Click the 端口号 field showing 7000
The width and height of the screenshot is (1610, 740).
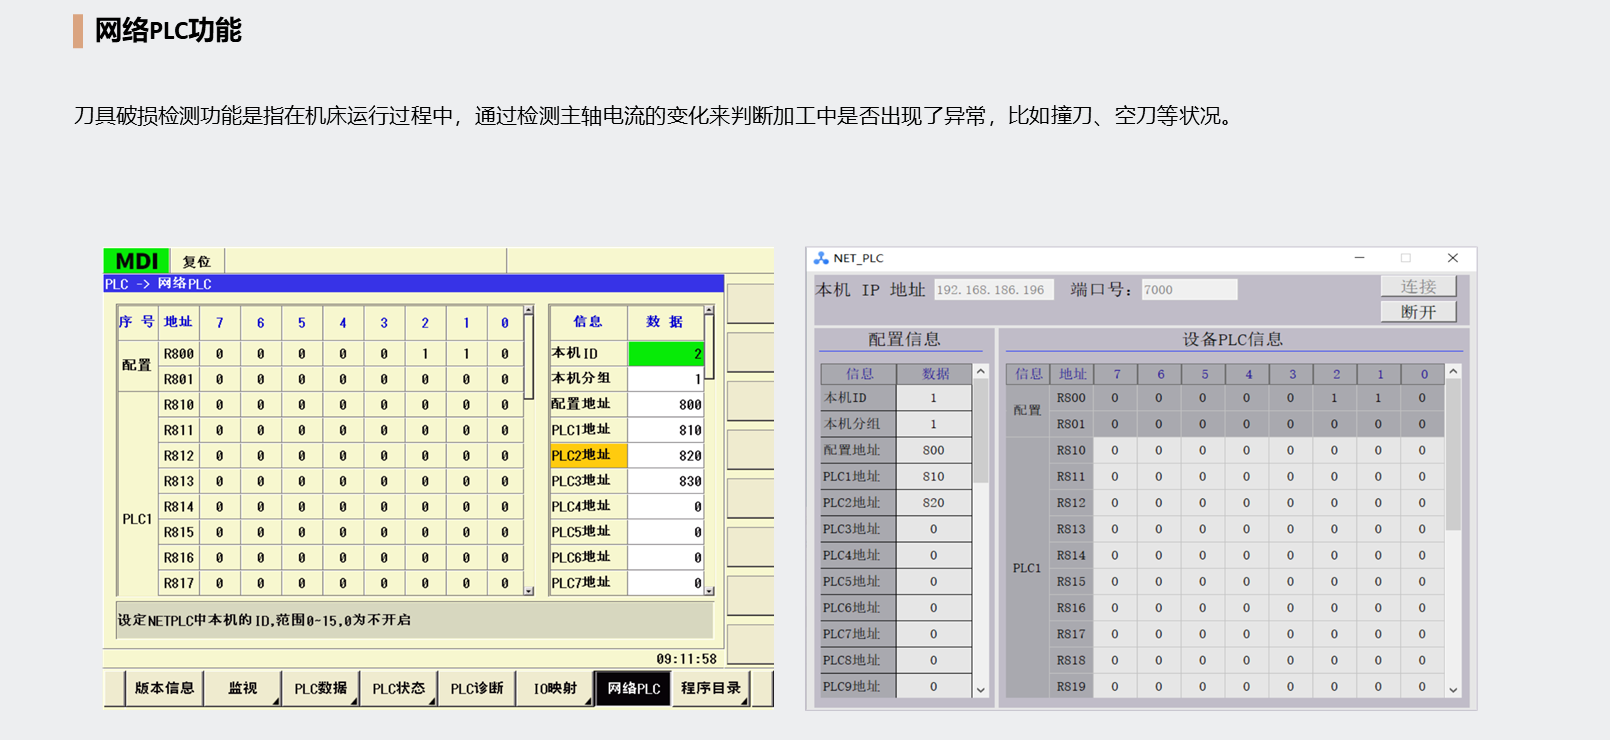(1188, 290)
